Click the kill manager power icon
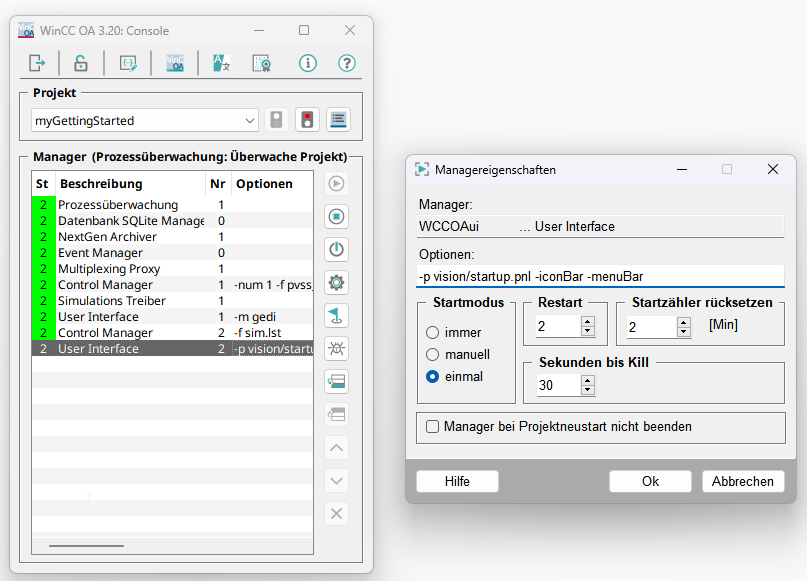 click(x=336, y=250)
